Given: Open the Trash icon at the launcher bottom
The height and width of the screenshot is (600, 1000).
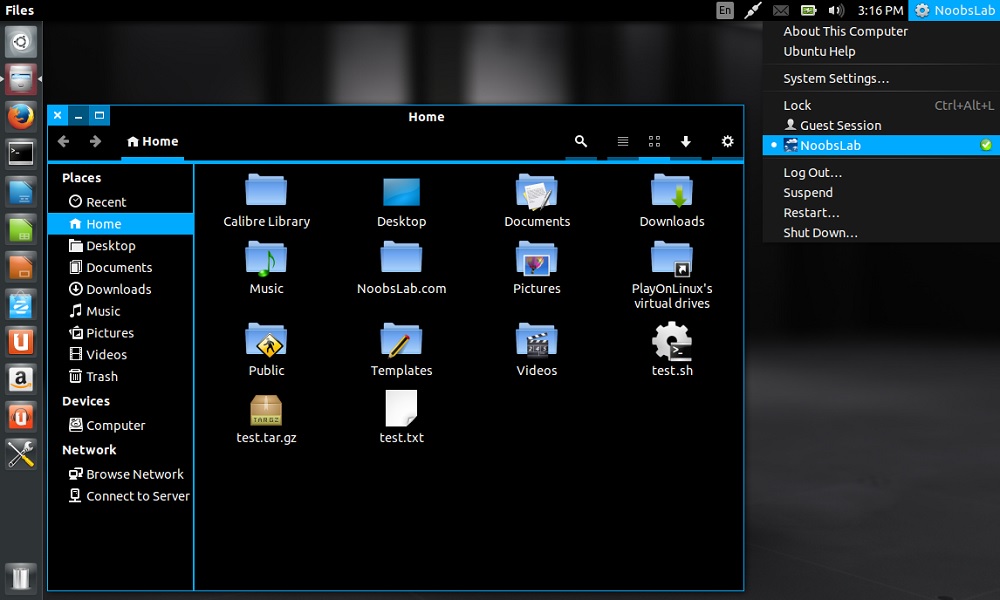Looking at the screenshot, I should (x=20, y=577).
